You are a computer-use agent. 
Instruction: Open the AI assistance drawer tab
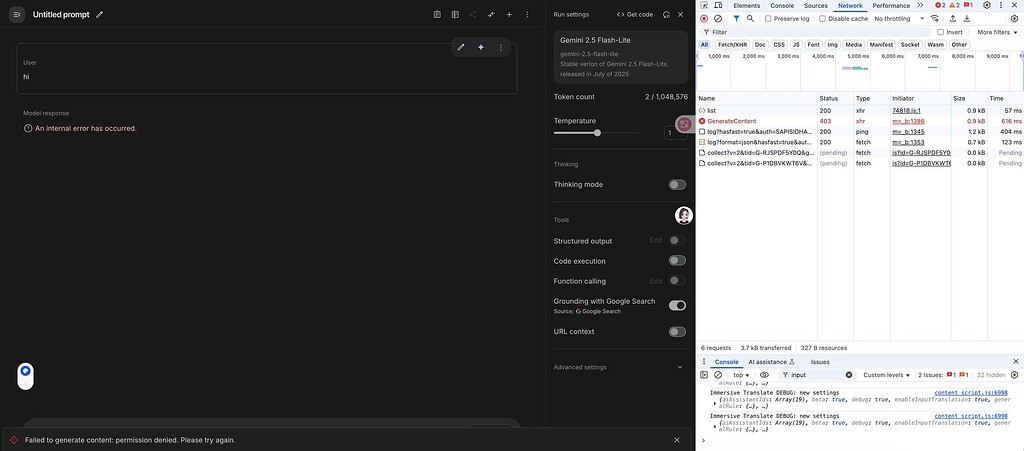click(x=771, y=362)
